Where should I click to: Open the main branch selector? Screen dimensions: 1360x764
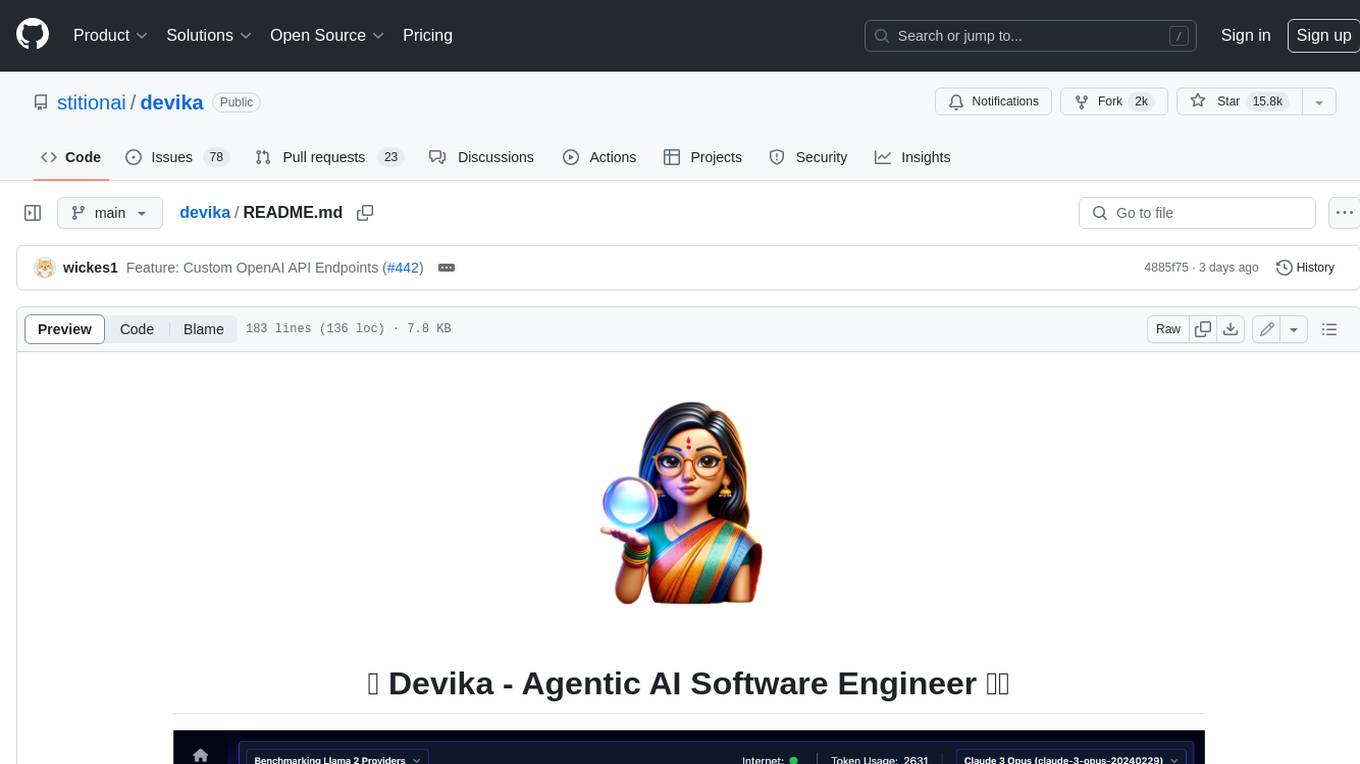[110, 213]
